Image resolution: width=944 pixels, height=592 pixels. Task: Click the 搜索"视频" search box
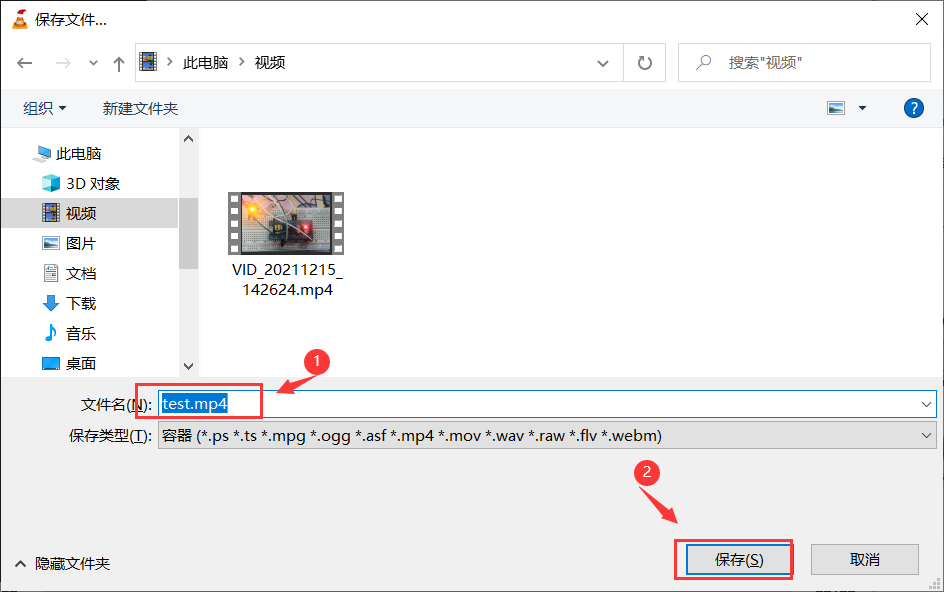pyautogui.click(x=804, y=63)
